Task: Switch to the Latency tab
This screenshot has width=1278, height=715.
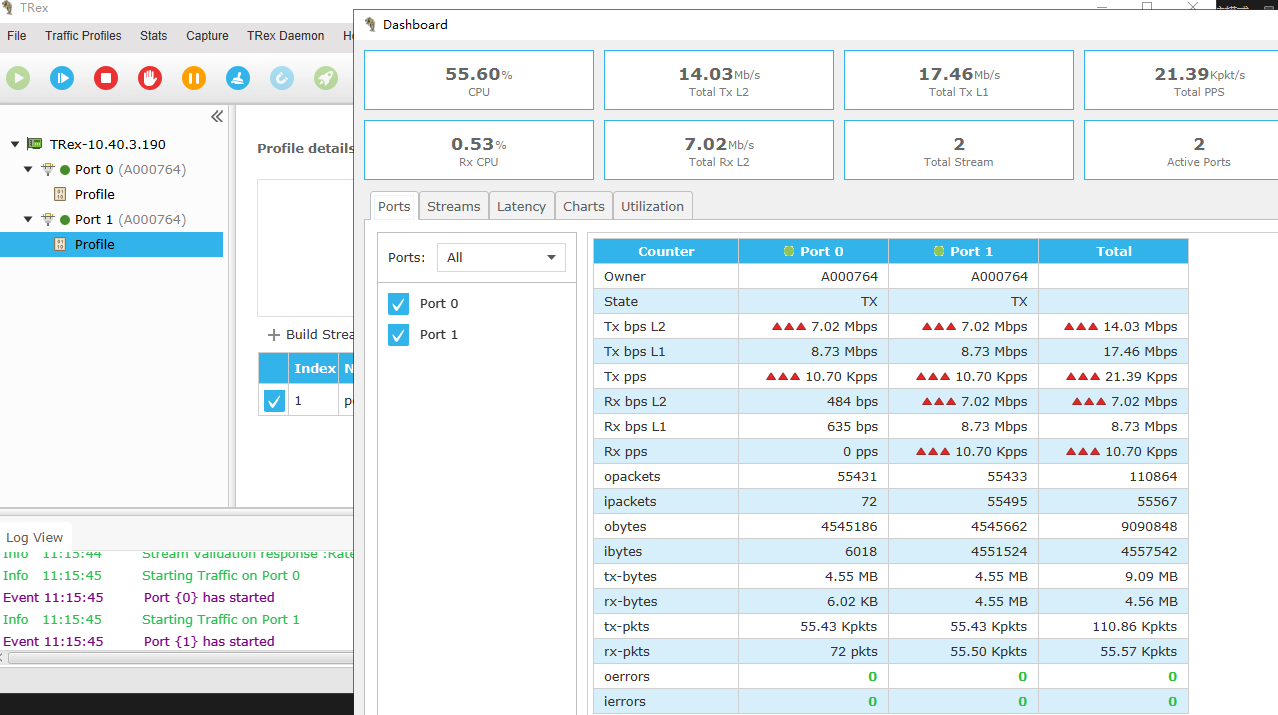Action: tap(521, 206)
